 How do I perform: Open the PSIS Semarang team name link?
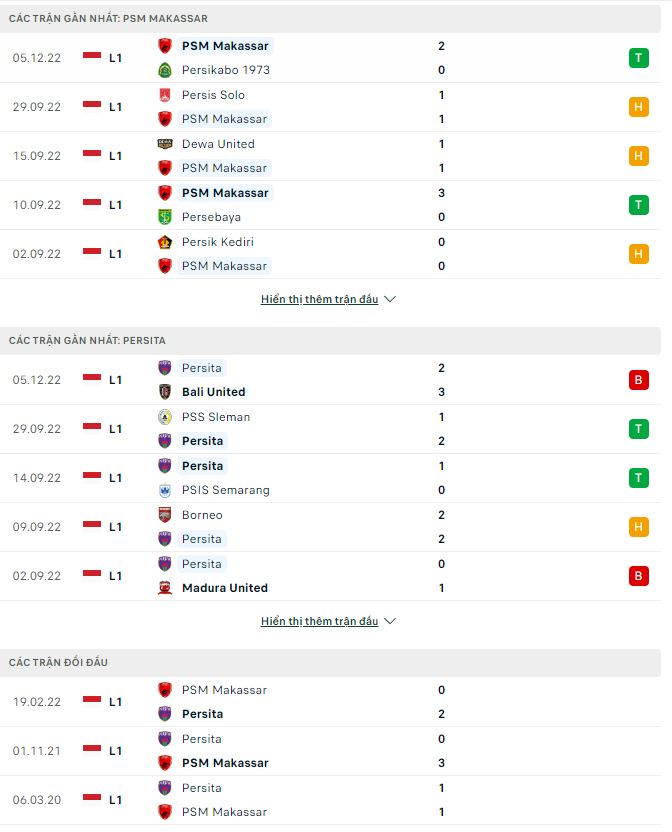tap(225, 490)
